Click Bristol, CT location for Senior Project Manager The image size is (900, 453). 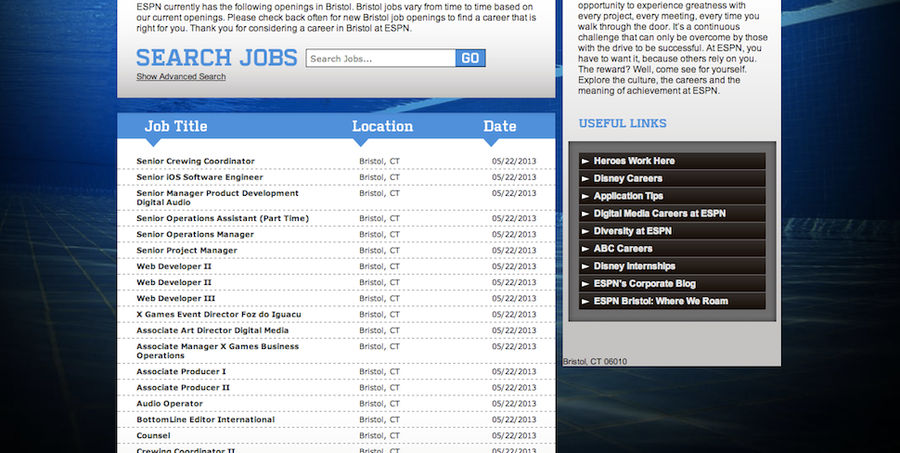379,250
